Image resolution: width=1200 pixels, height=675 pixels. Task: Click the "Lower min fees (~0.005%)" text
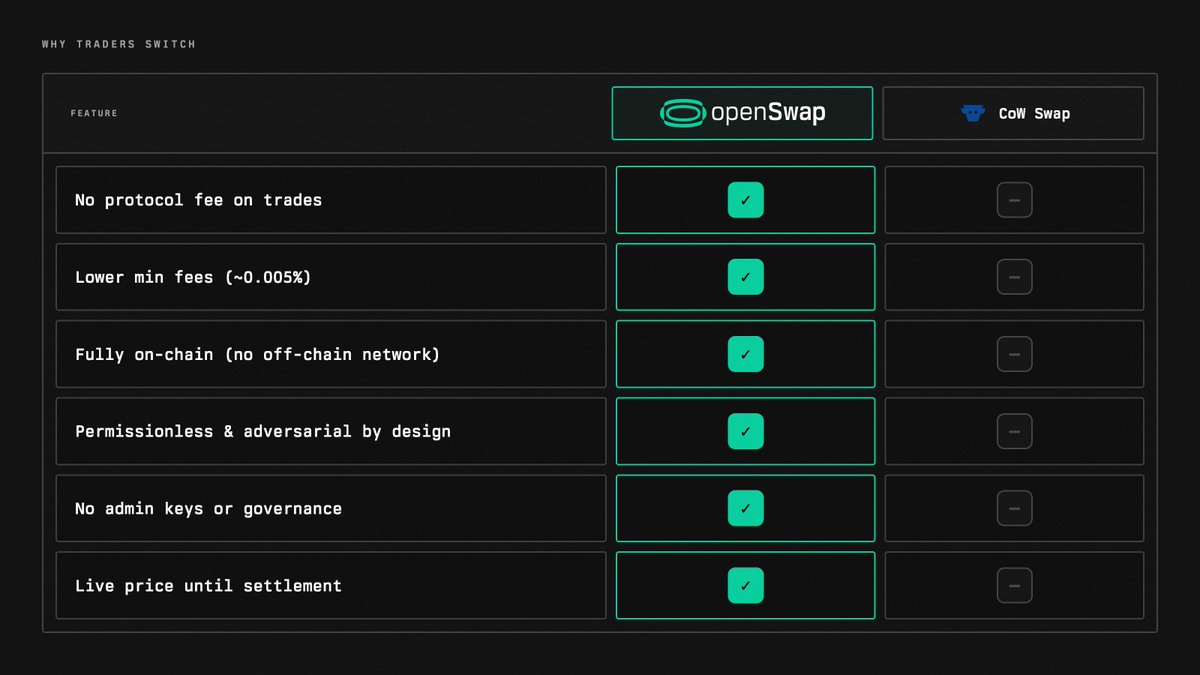tap(193, 277)
